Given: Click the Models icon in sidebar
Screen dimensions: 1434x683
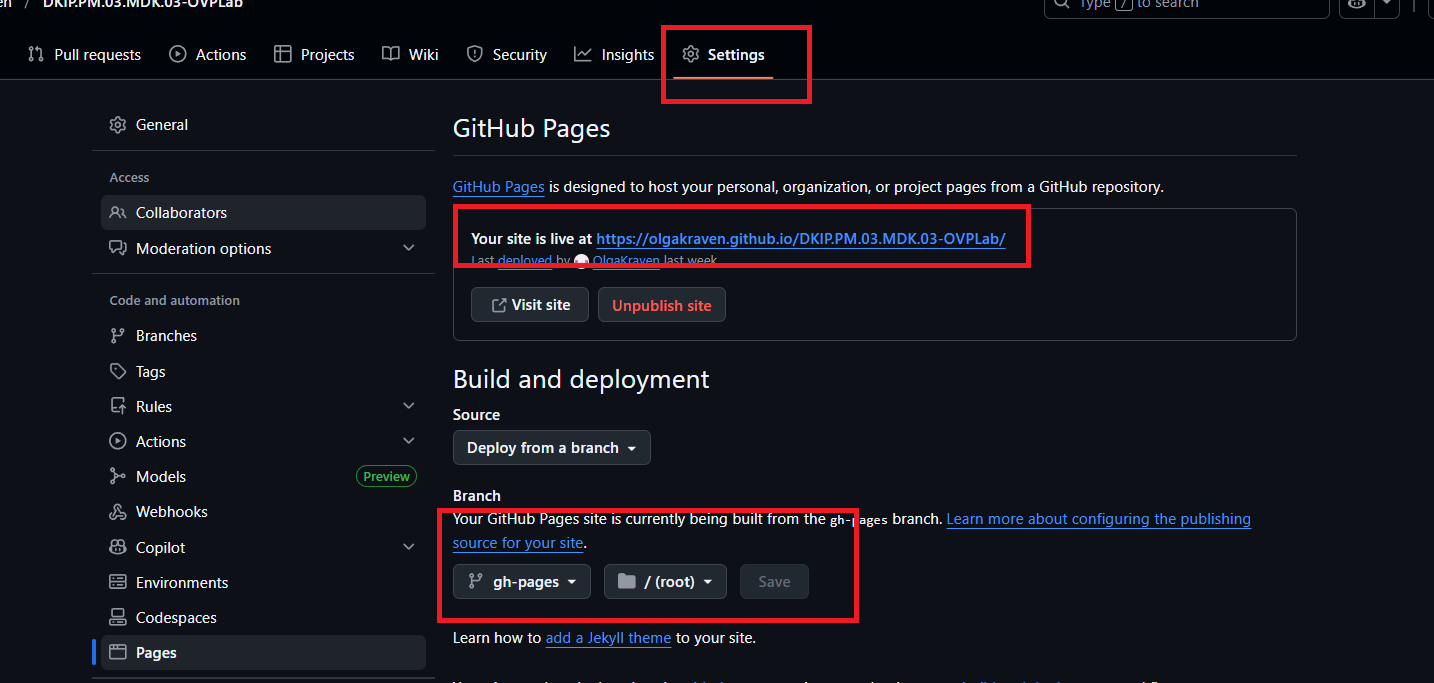Looking at the screenshot, I should (x=118, y=477).
